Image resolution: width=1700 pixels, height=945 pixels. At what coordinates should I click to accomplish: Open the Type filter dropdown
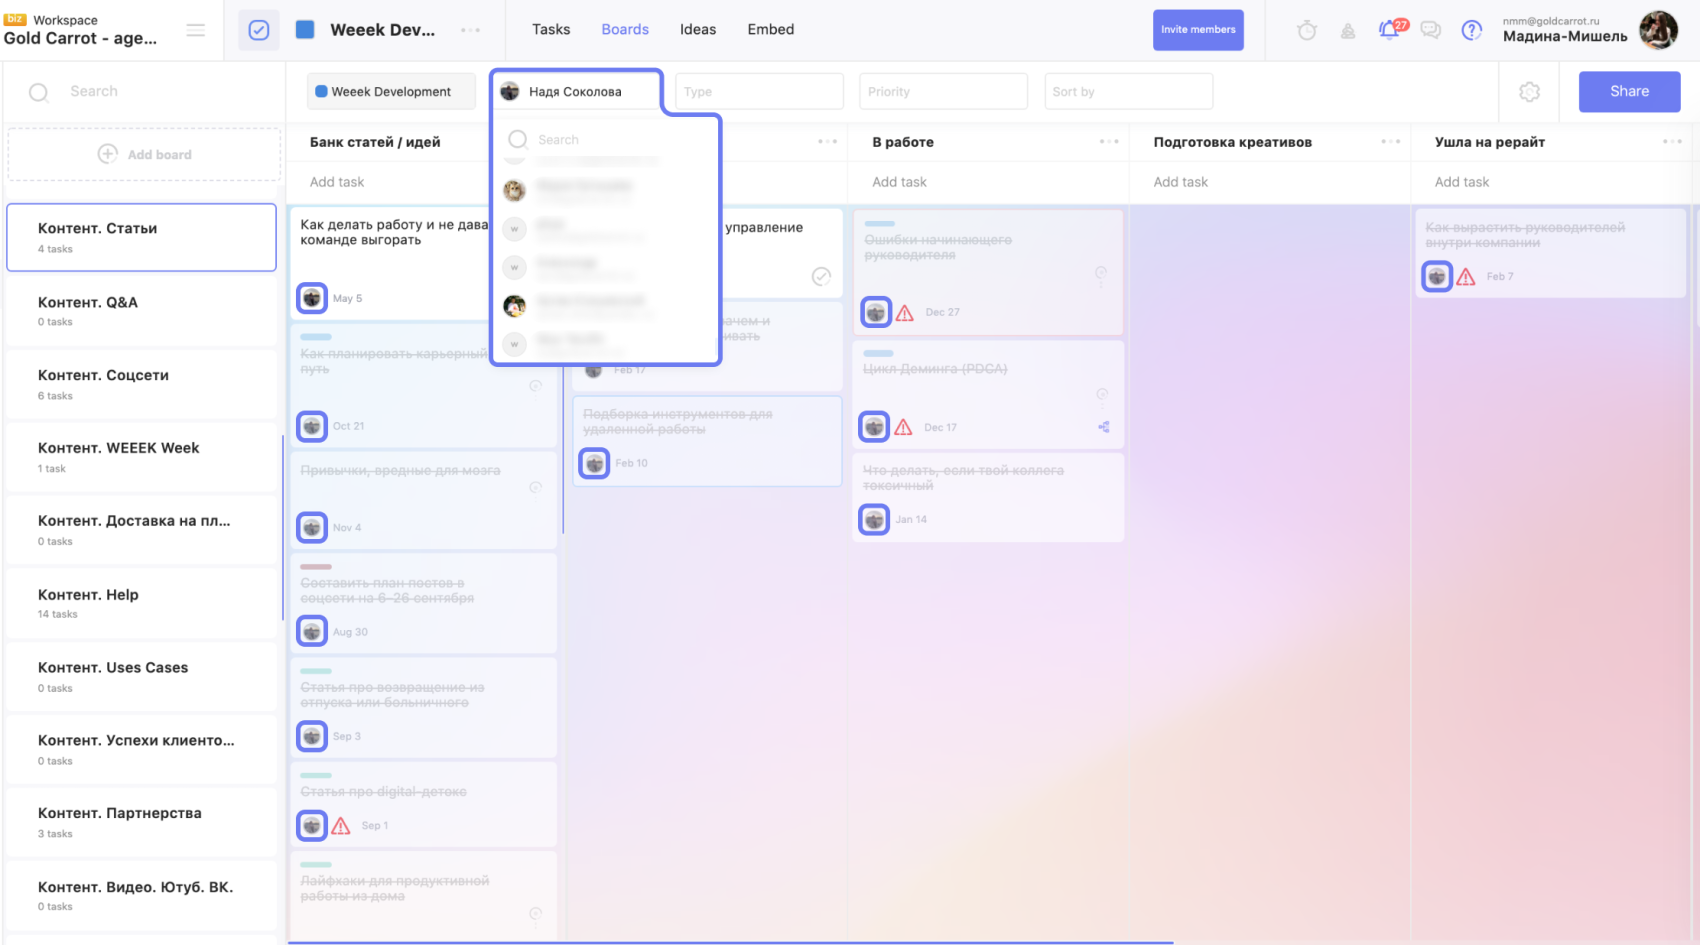pos(759,92)
